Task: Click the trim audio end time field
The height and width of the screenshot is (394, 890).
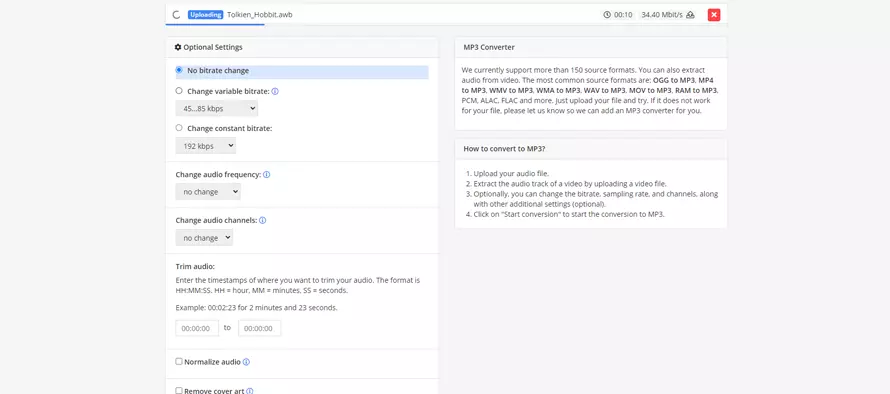Action: click(x=259, y=328)
